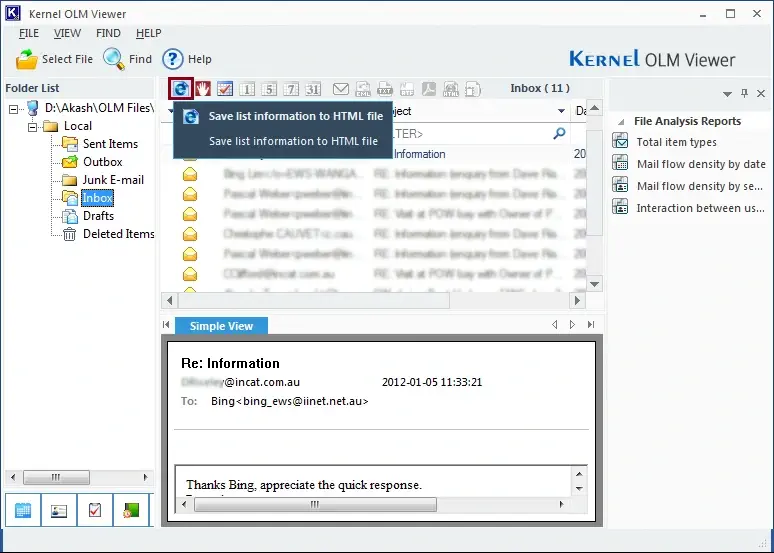This screenshot has width=774, height=553.
Task: Click the EML export icon
Action: click(363, 89)
